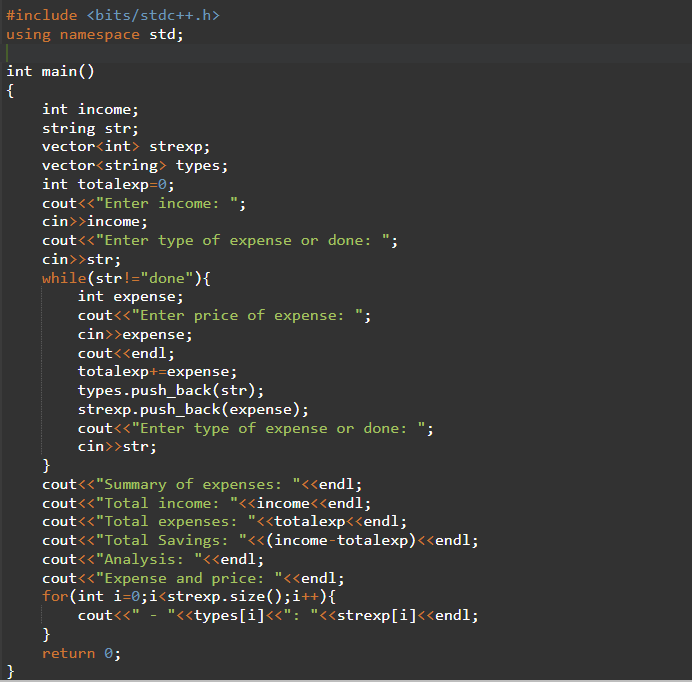Click the cout "Total Savings: " line
This screenshot has width=692, height=682.
coord(260,541)
